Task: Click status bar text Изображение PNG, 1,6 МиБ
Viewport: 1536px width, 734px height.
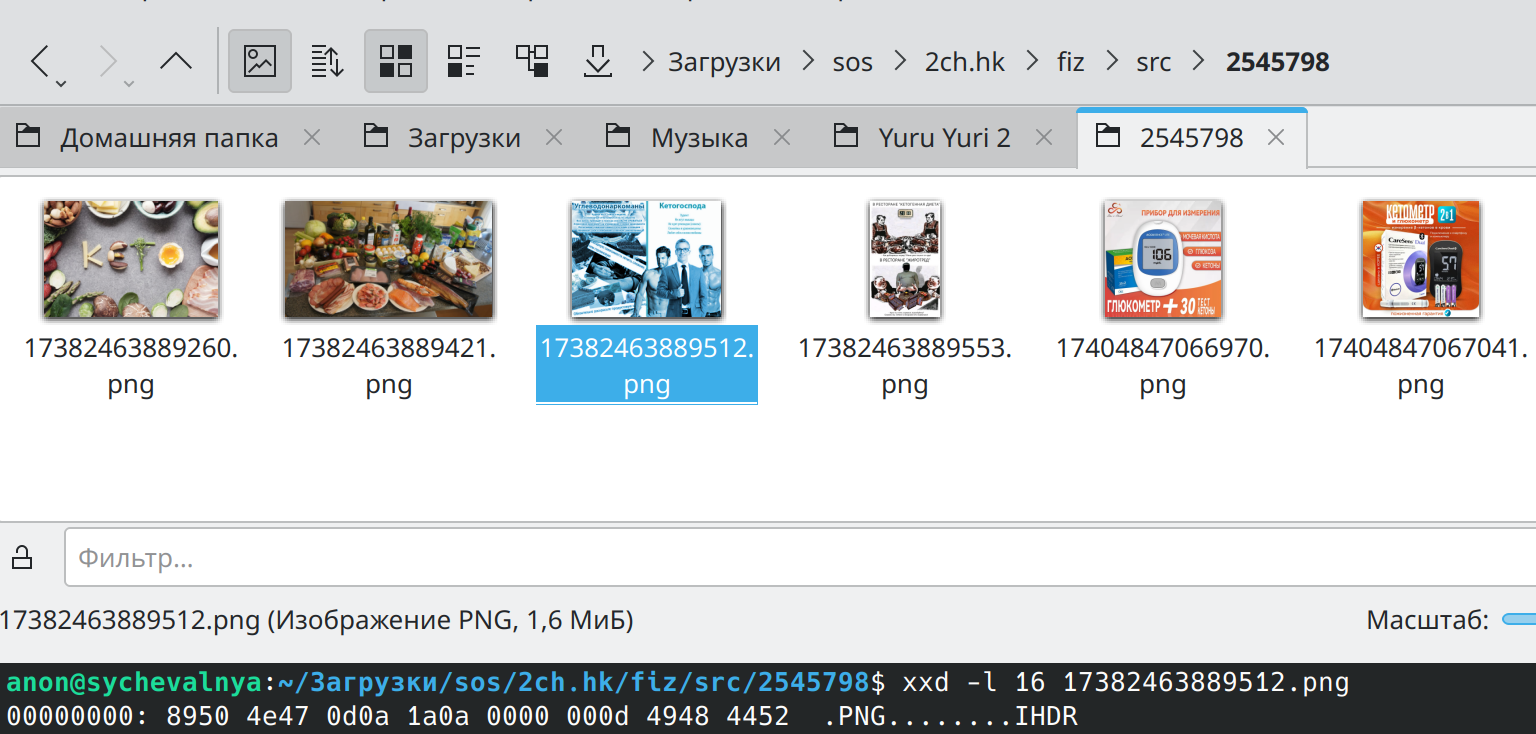Action: (451, 621)
